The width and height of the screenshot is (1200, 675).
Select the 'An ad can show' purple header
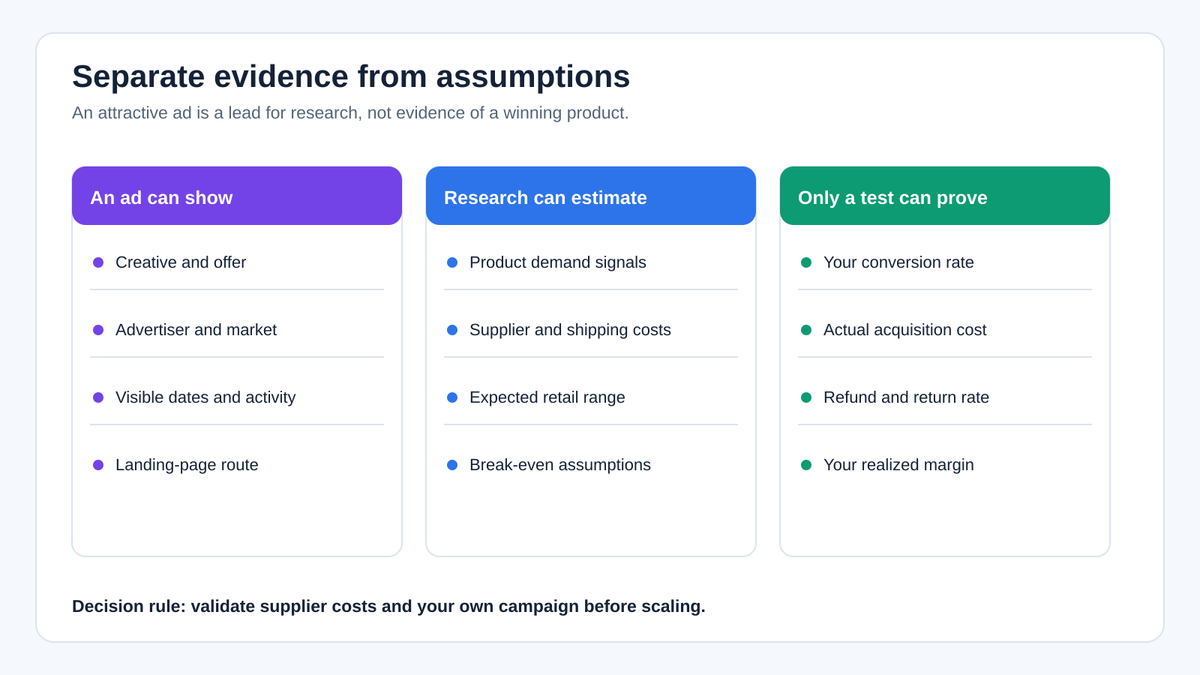237,196
